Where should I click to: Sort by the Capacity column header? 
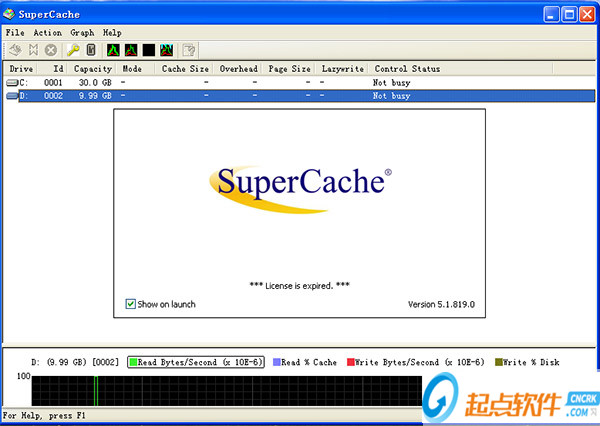[92, 69]
